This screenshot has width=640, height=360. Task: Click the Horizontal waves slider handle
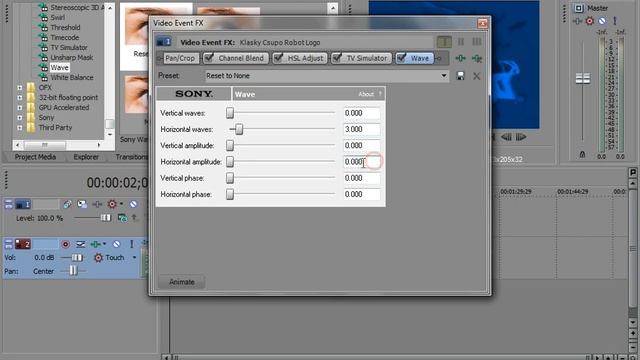click(x=239, y=129)
